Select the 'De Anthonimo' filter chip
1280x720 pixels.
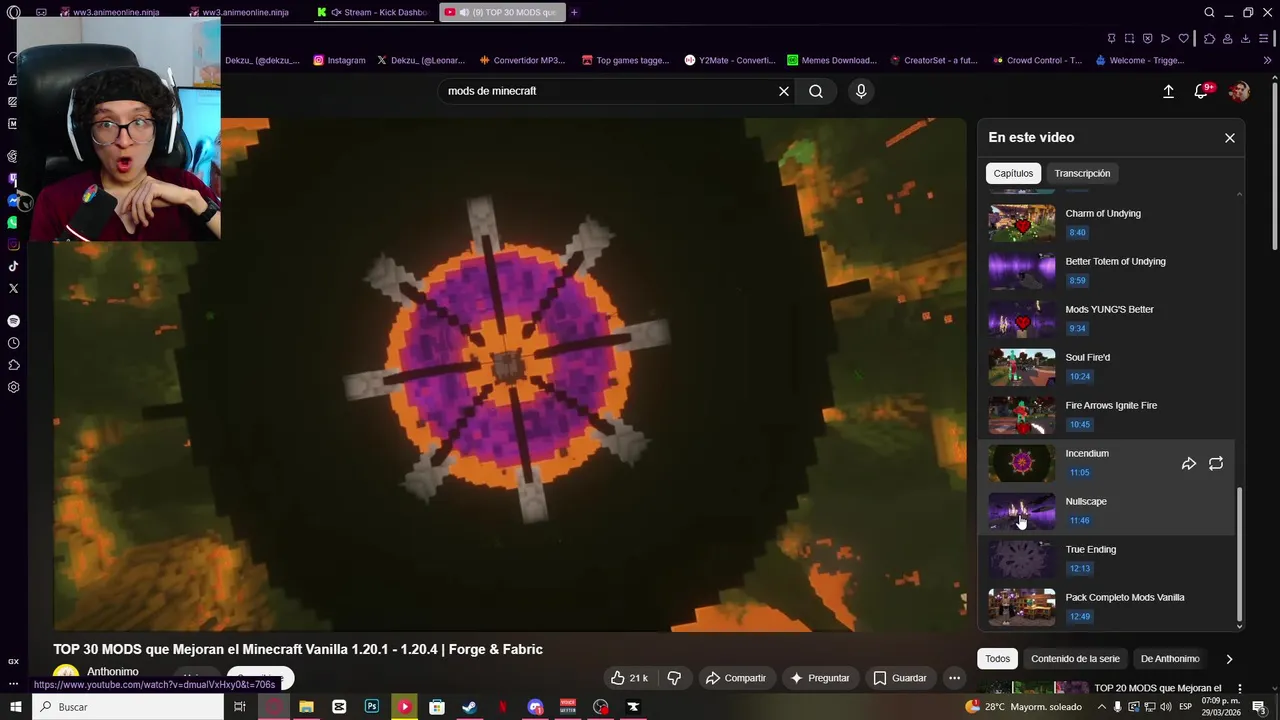1170,659
